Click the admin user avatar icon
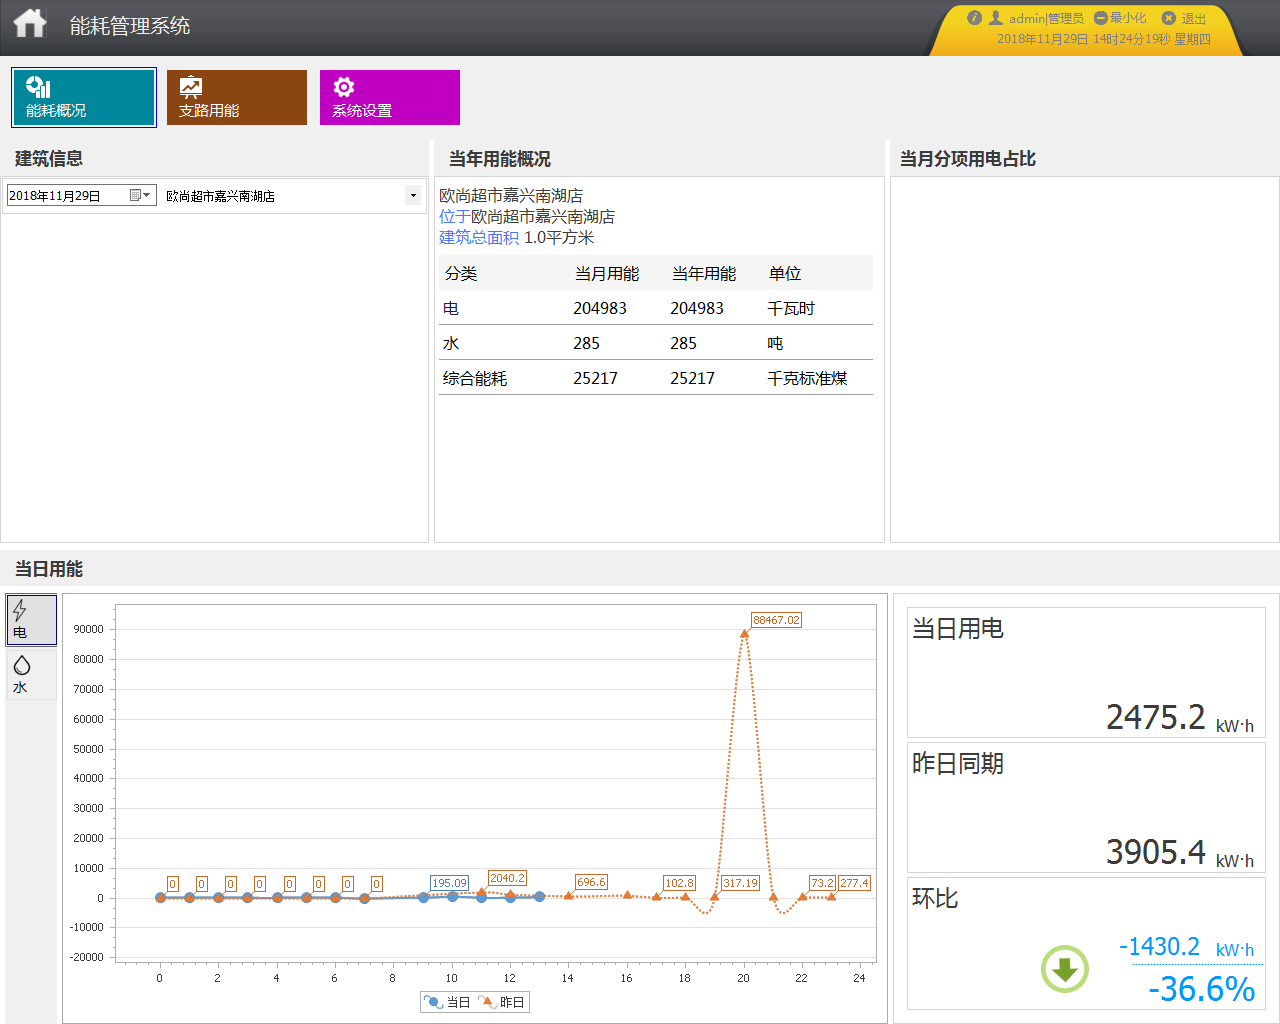Screen dimensions: 1280x1024 pos(996,18)
